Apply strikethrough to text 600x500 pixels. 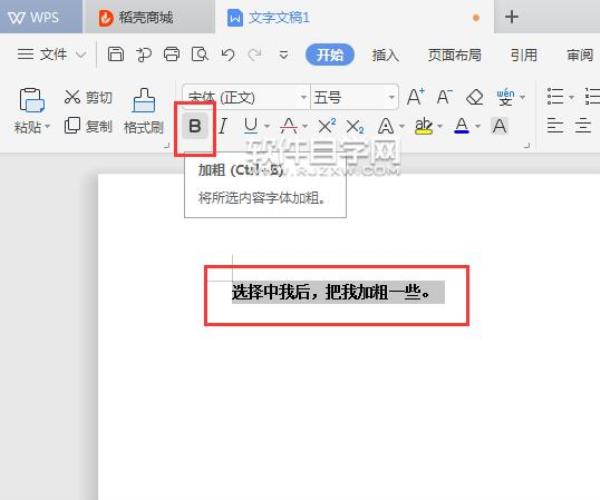pos(289,125)
